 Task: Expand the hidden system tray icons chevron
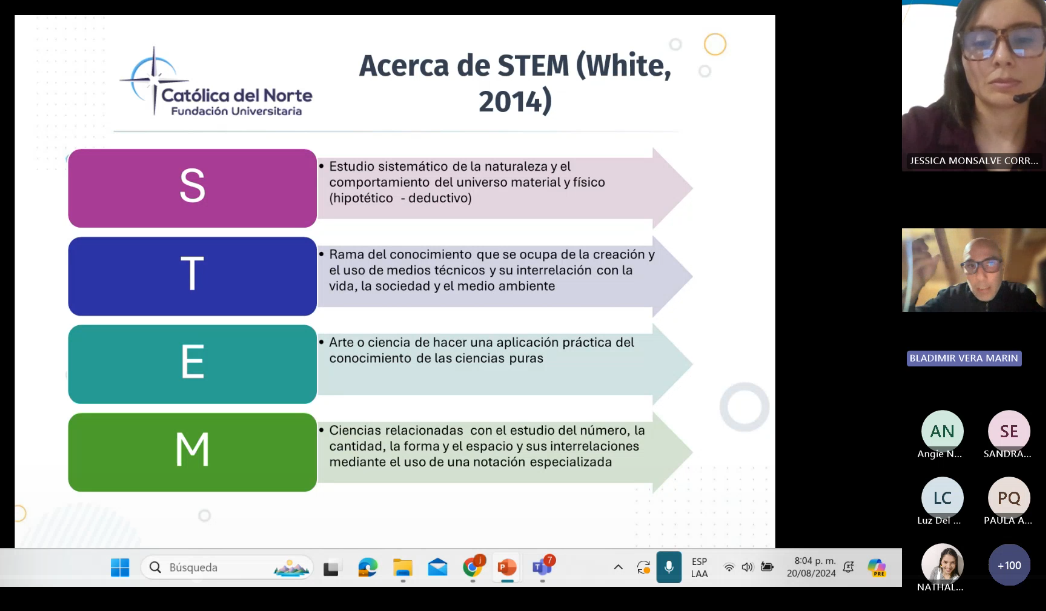coord(618,567)
